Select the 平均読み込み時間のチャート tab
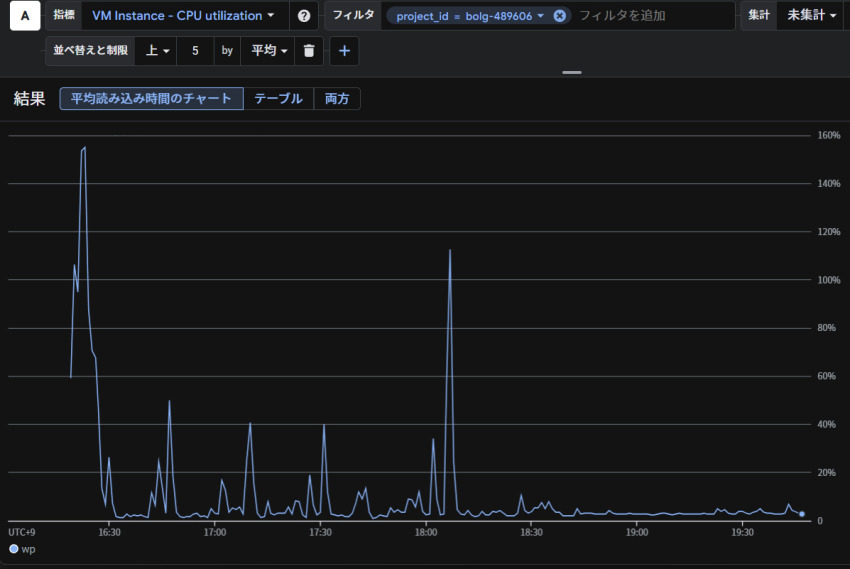Viewport: 850px width, 569px height. (151, 99)
